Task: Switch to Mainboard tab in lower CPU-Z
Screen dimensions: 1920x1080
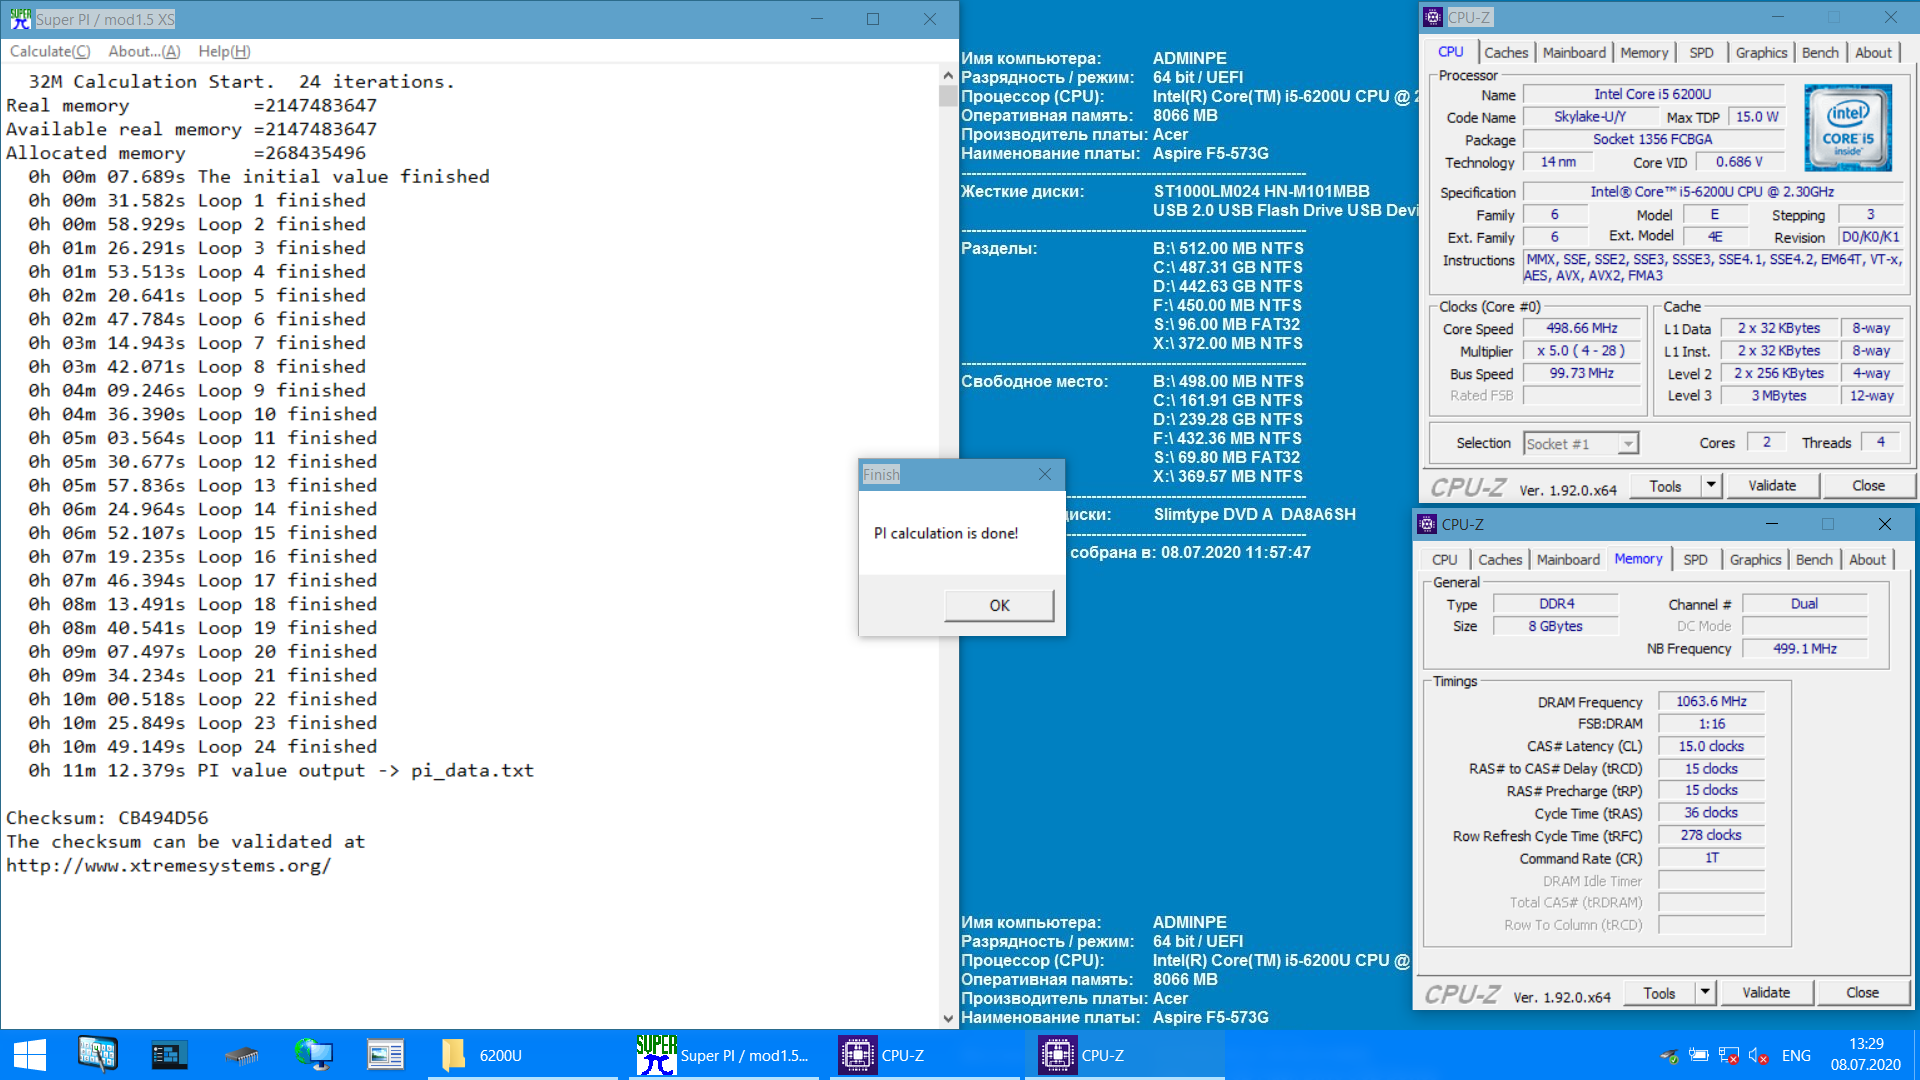Action: [x=1568, y=560]
